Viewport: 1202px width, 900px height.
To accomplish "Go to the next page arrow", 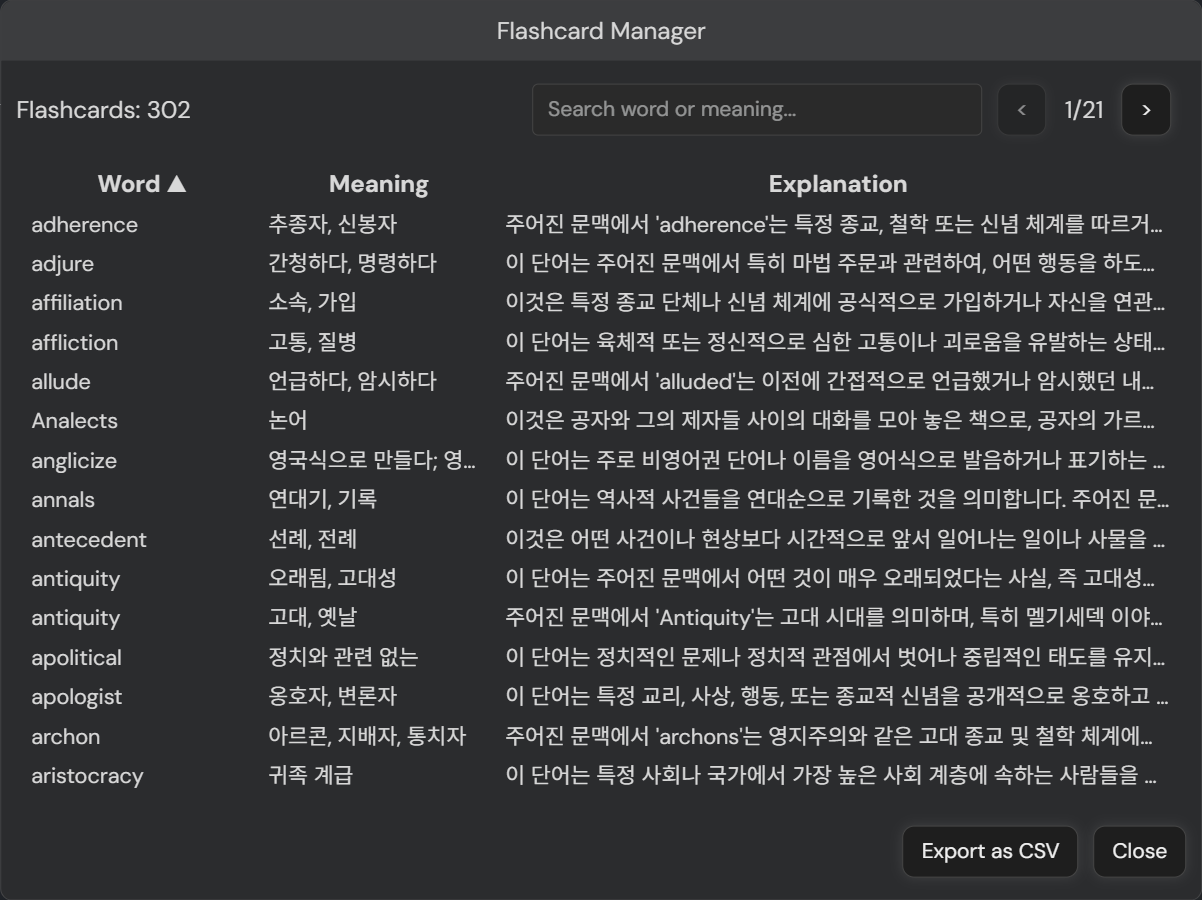I will pyautogui.click(x=1146, y=110).
